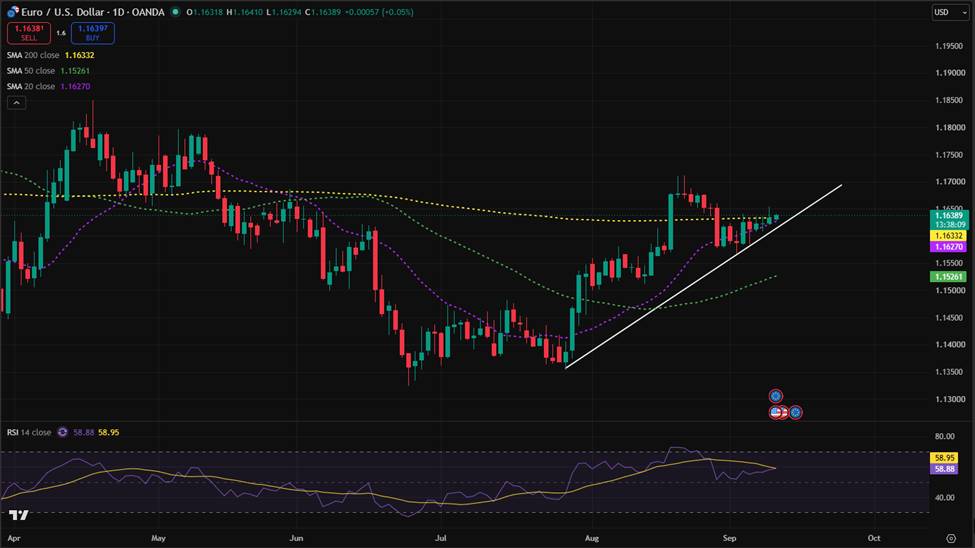
Task: Click the 1.15000 price axis label
Action: pos(950,290)
